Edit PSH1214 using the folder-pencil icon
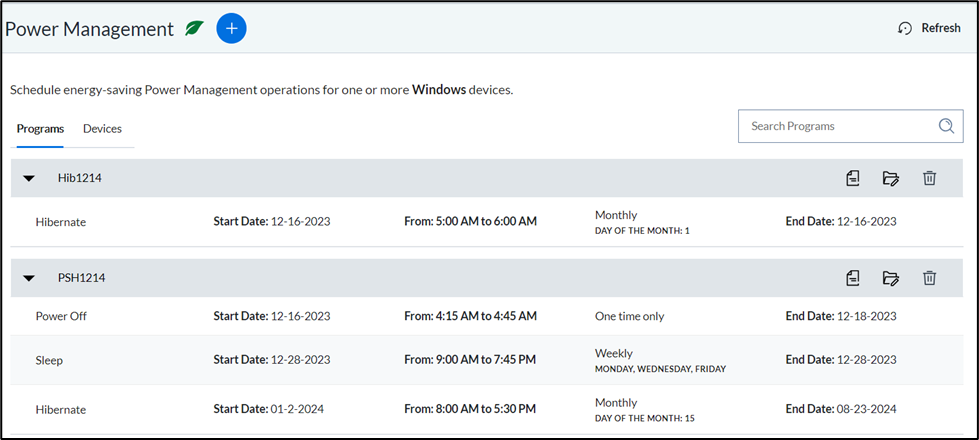The width and height of the screenshot is (979, 440). (891, 278)
